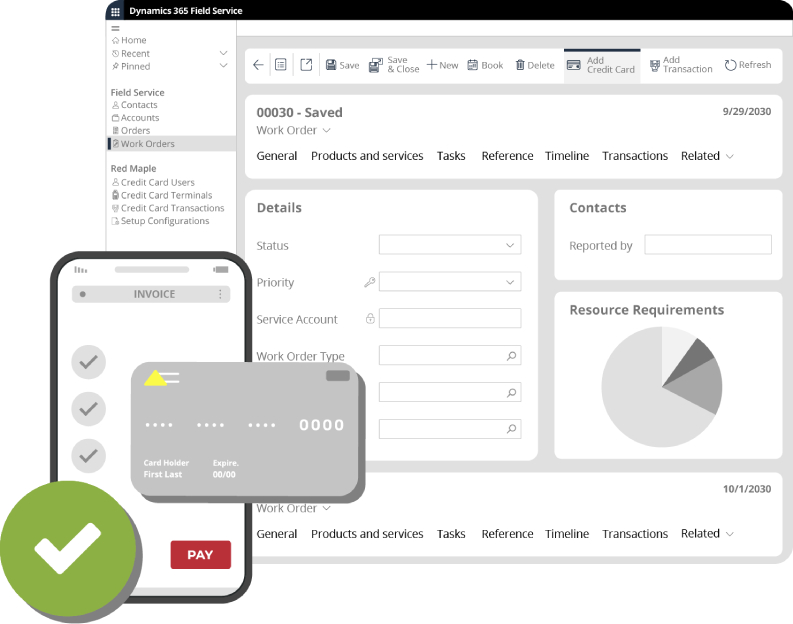Click the Reported by input field
The image size is (793, 624).
point(707,245)
